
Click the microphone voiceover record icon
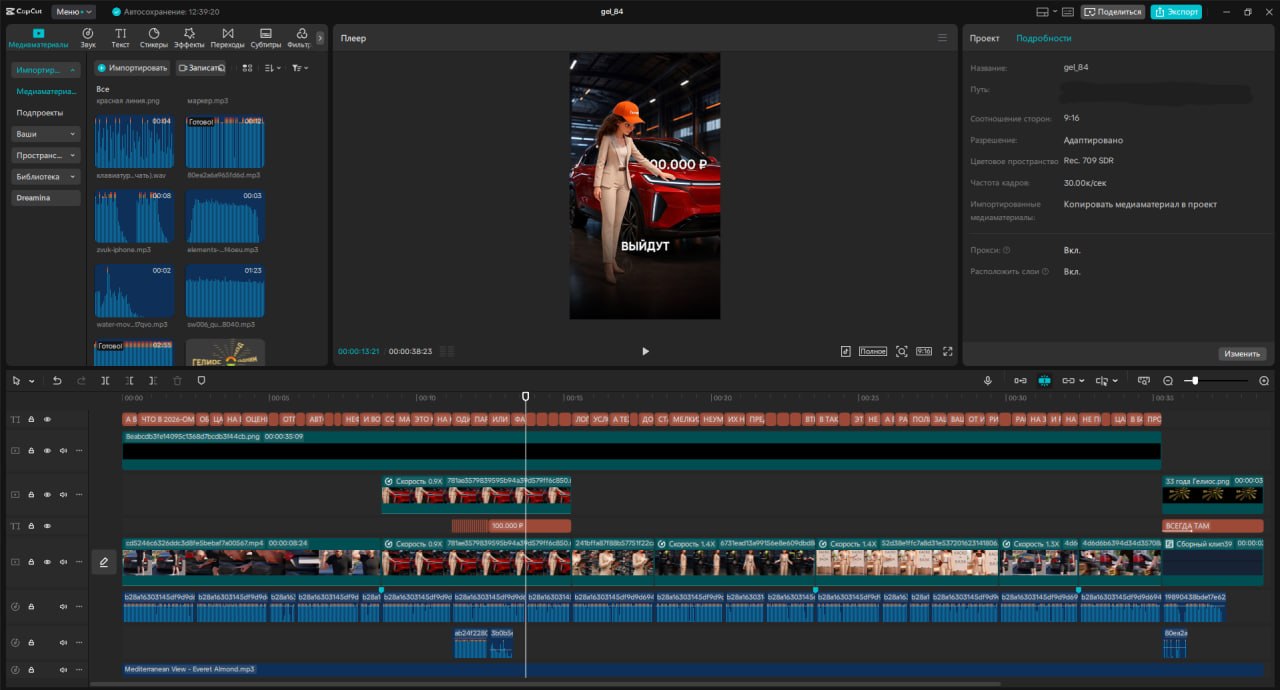pyautogui.click(x=988, y=381)
